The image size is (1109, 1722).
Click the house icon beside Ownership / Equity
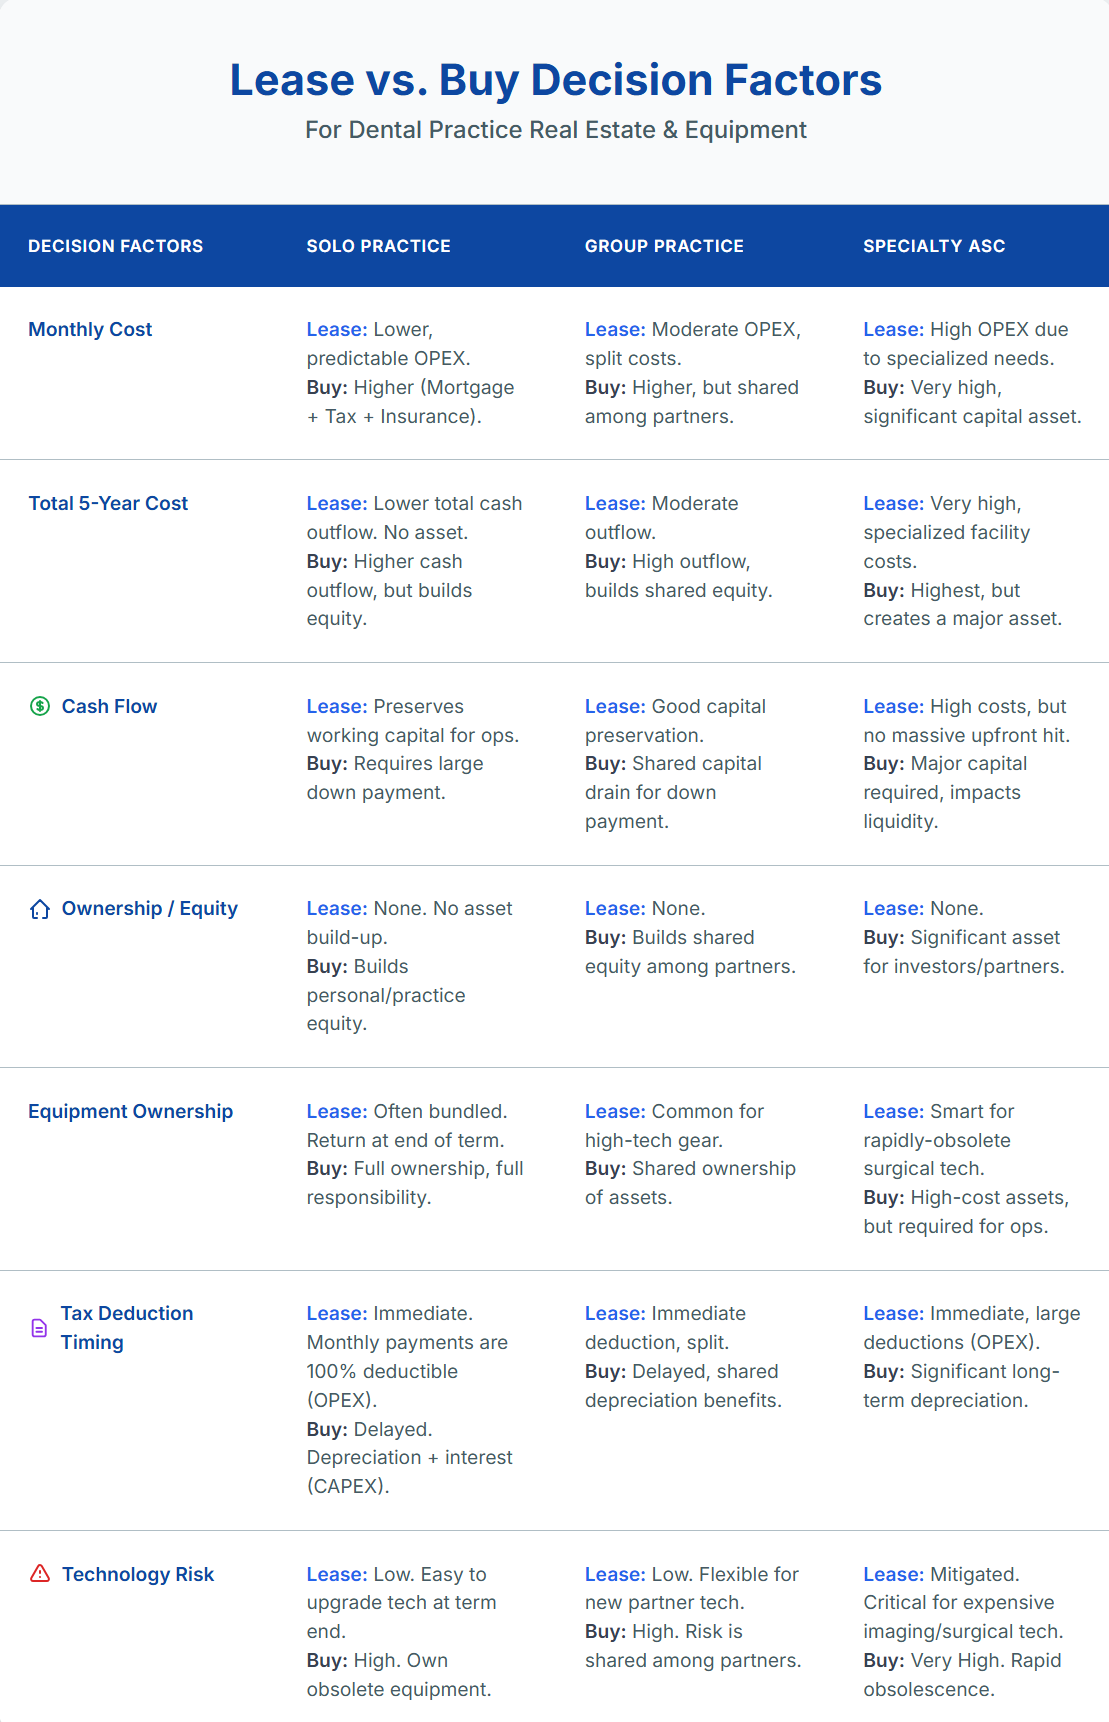point(40,909)
